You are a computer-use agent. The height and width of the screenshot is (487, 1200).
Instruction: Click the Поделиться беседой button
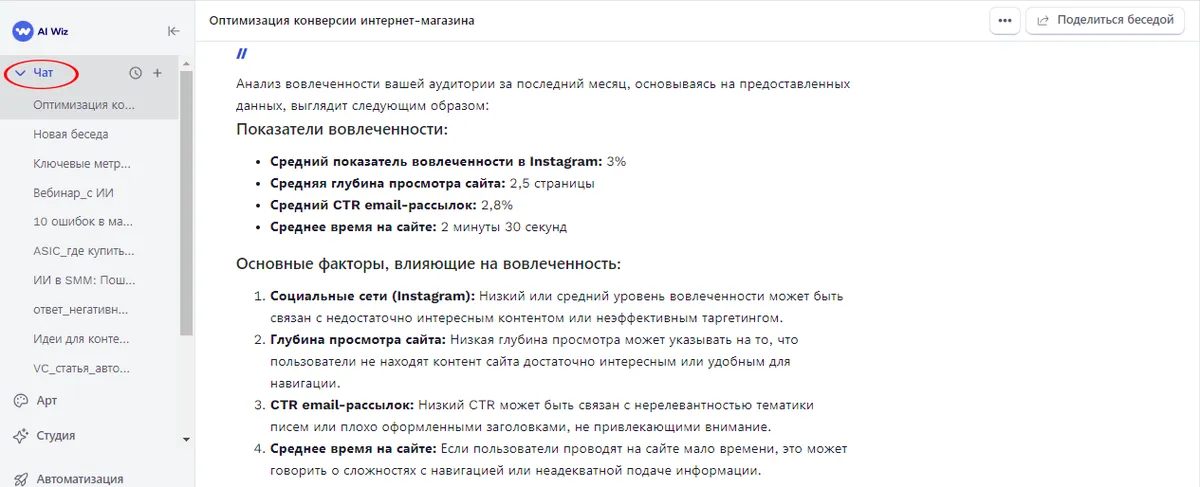(x=1105, y=20)
